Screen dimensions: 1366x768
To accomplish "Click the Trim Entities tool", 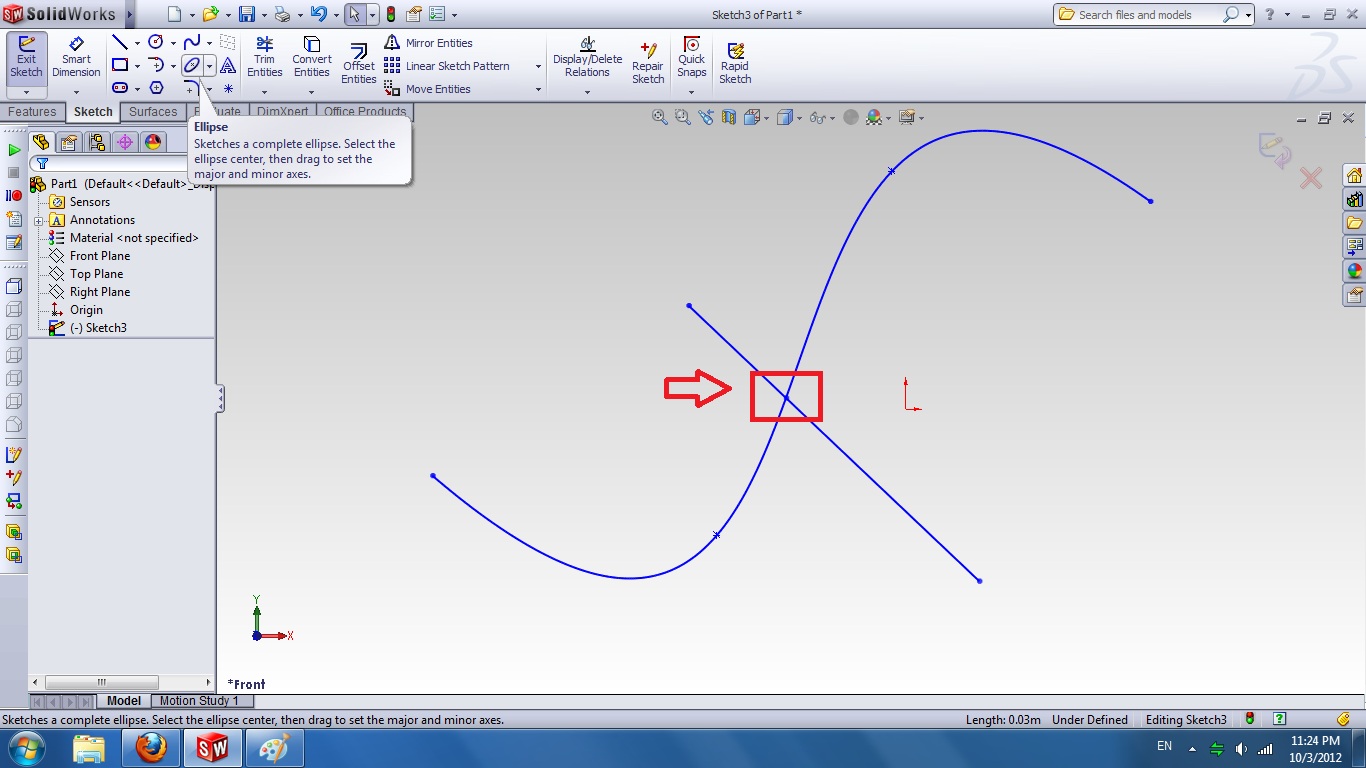I will 264,58.
